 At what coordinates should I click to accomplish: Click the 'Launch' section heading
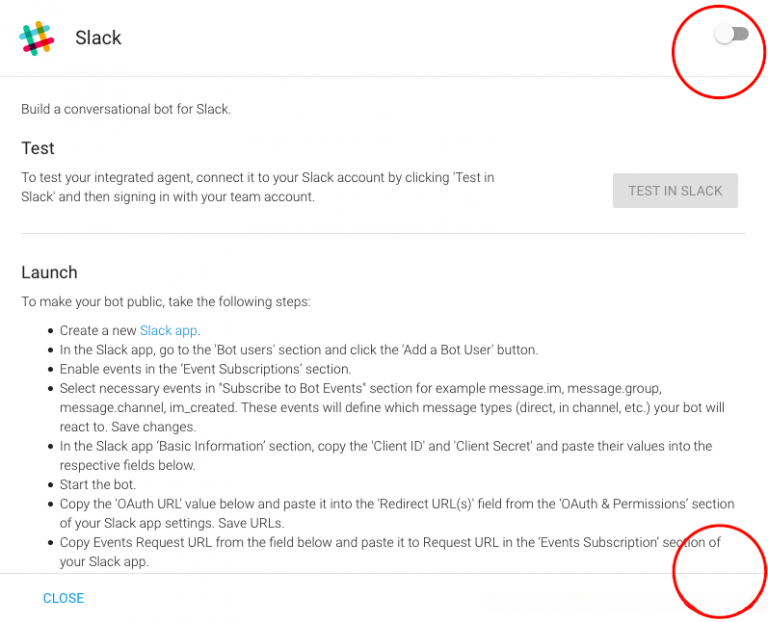pyautogui.click(x=49, y=272)
